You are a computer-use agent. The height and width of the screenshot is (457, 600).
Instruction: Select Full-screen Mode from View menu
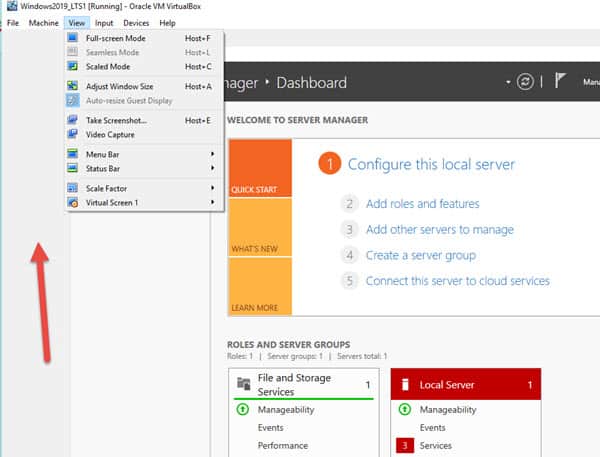145,38
